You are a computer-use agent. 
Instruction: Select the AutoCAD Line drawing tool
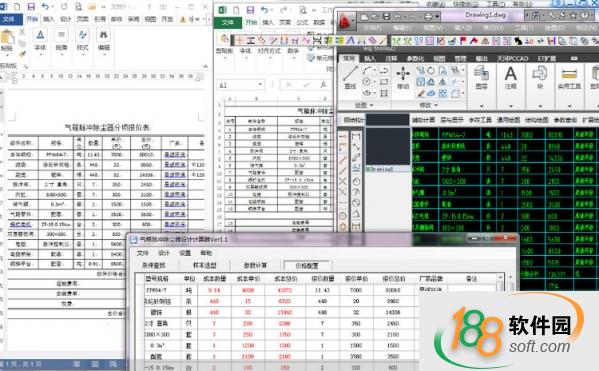coord(350,78)
